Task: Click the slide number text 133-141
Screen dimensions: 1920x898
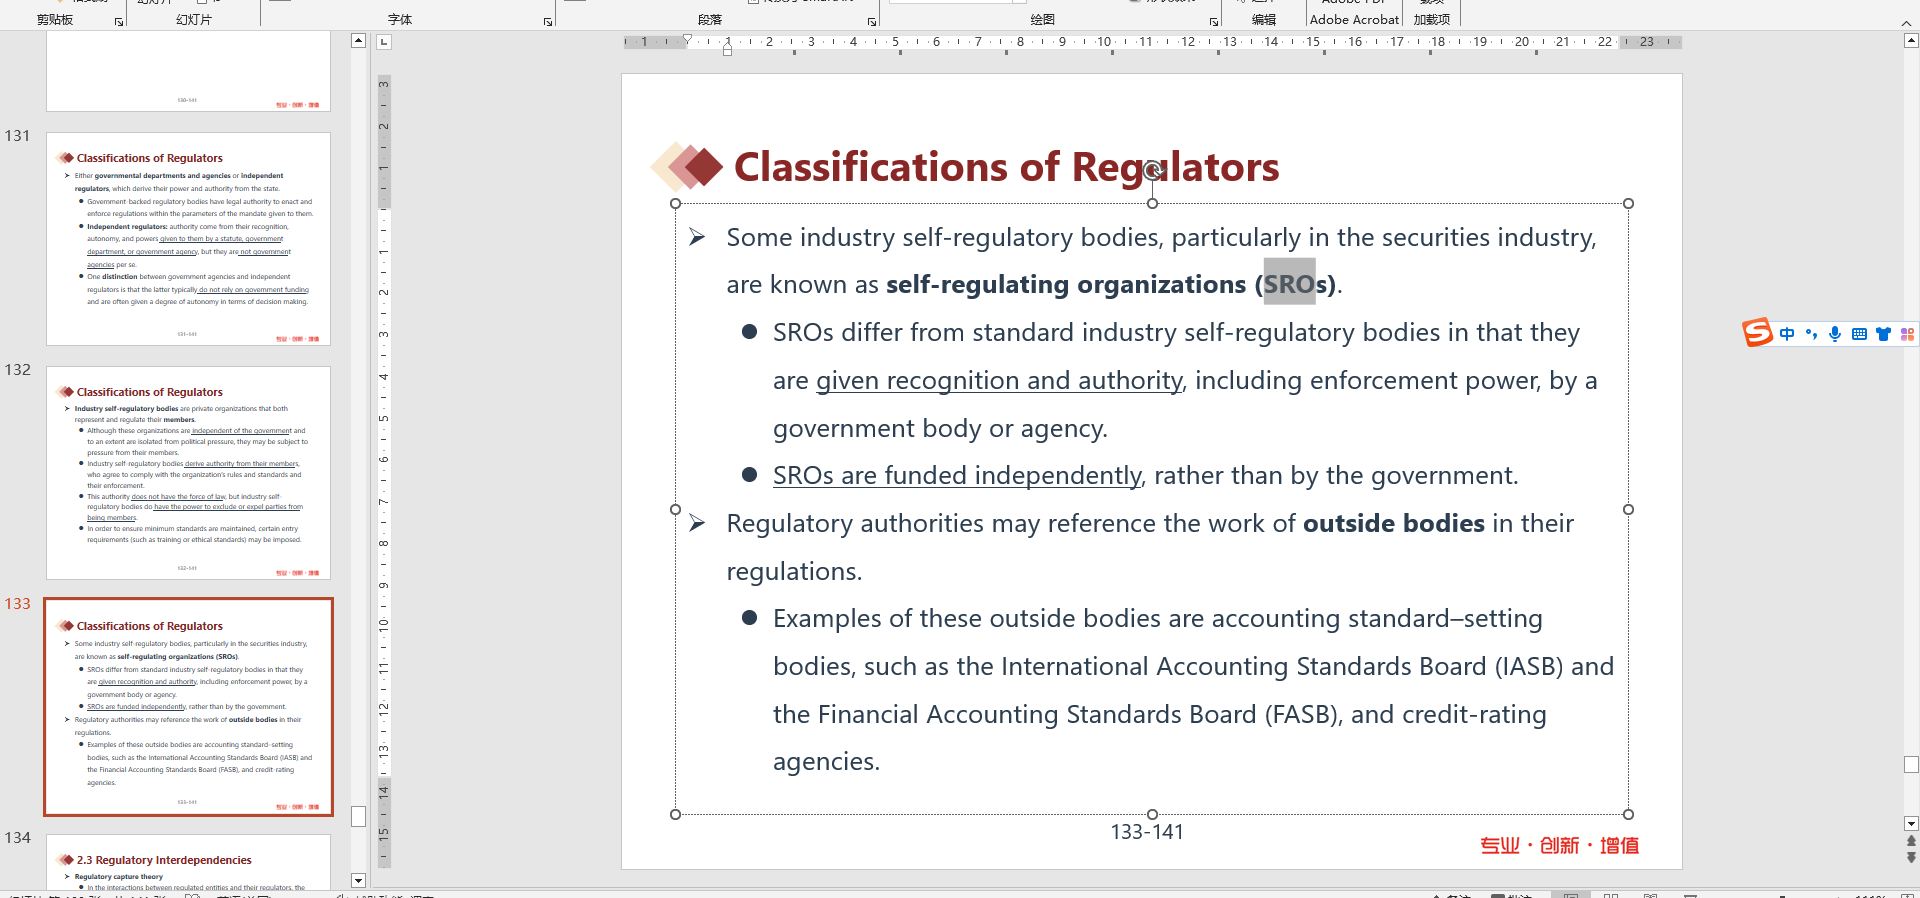Action: tap(1147, 832)
